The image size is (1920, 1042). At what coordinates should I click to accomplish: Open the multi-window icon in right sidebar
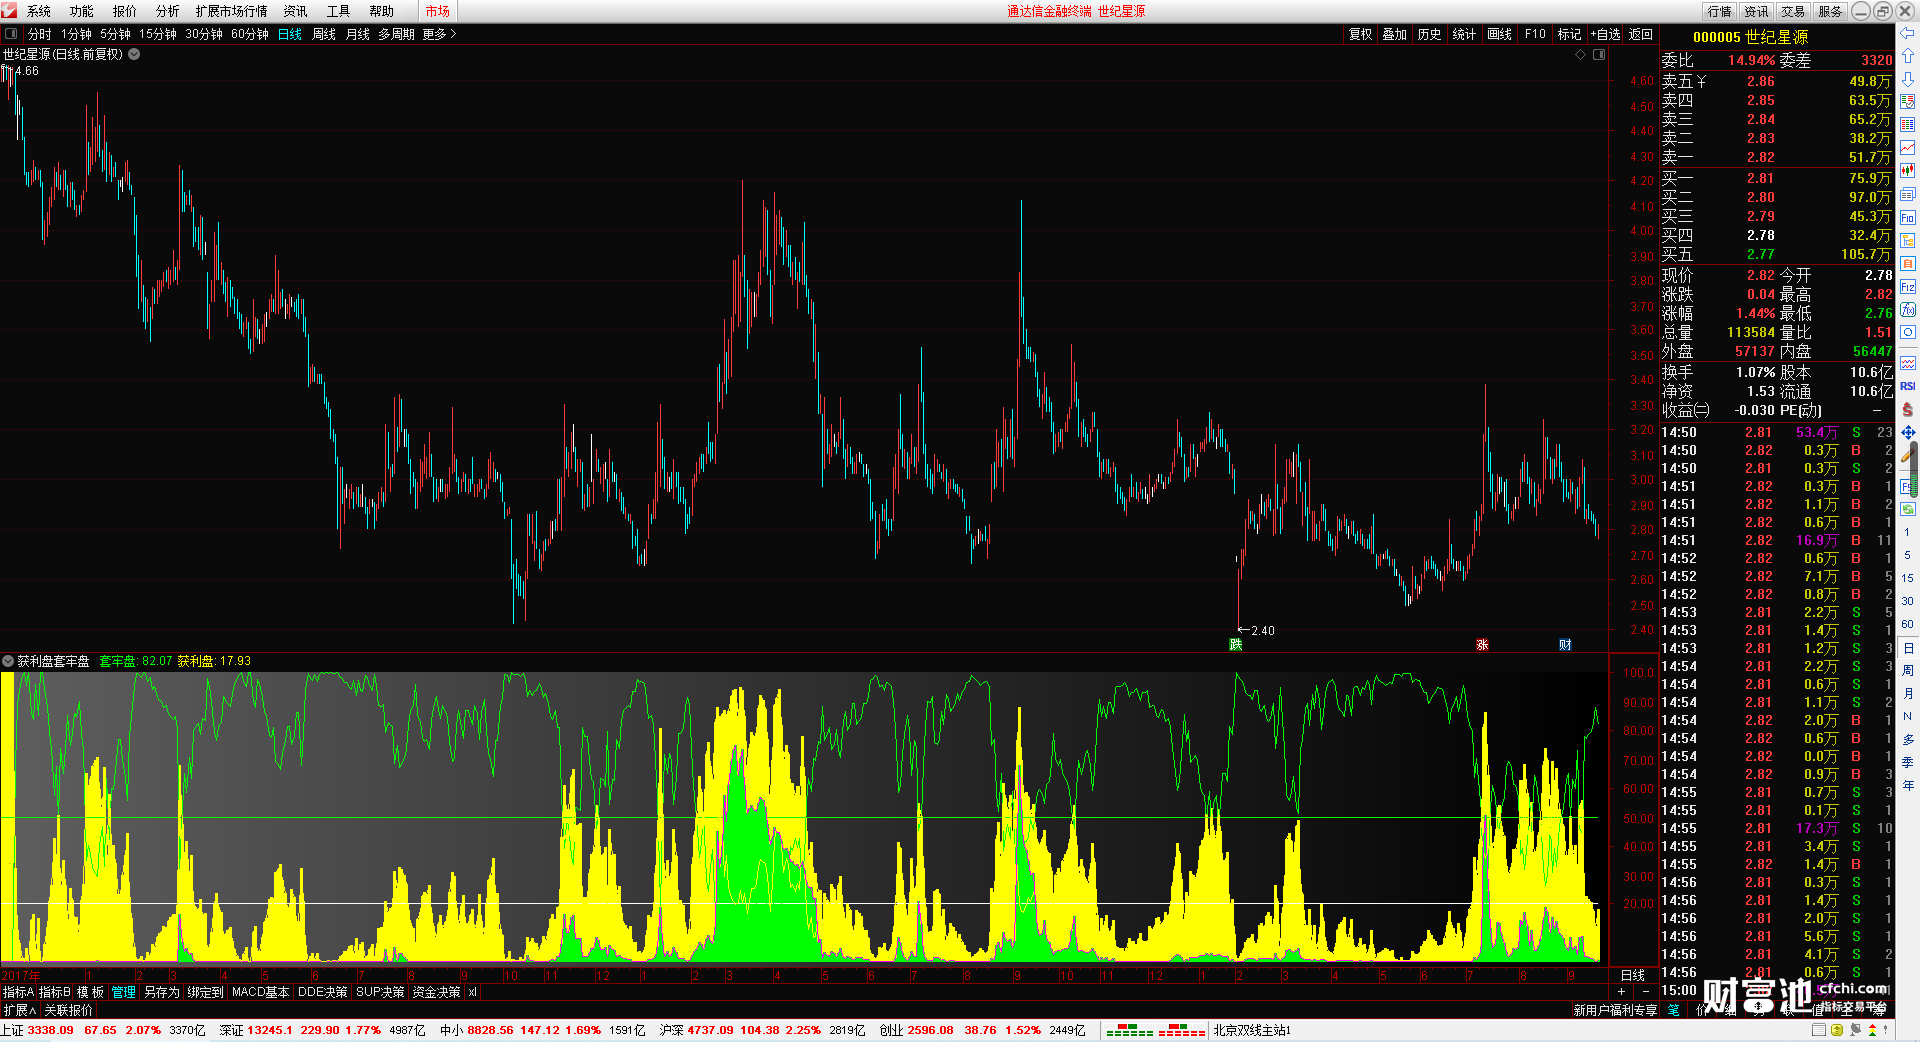pos(1908,194)
